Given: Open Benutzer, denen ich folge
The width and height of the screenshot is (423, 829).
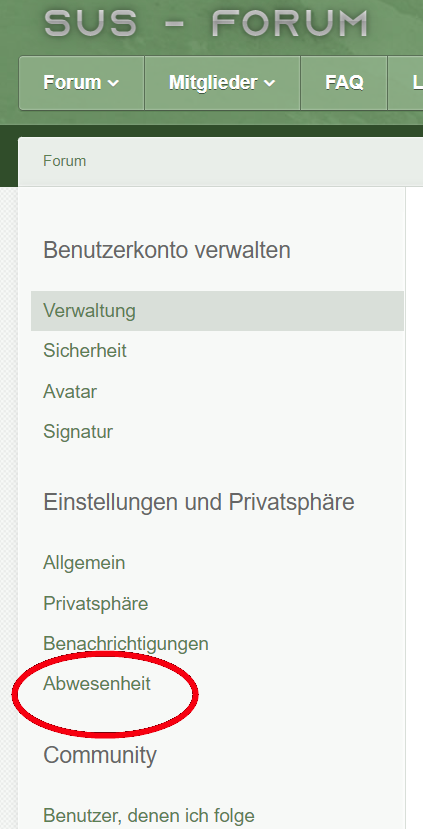Looking at the screenshot, I should (149, 815).
